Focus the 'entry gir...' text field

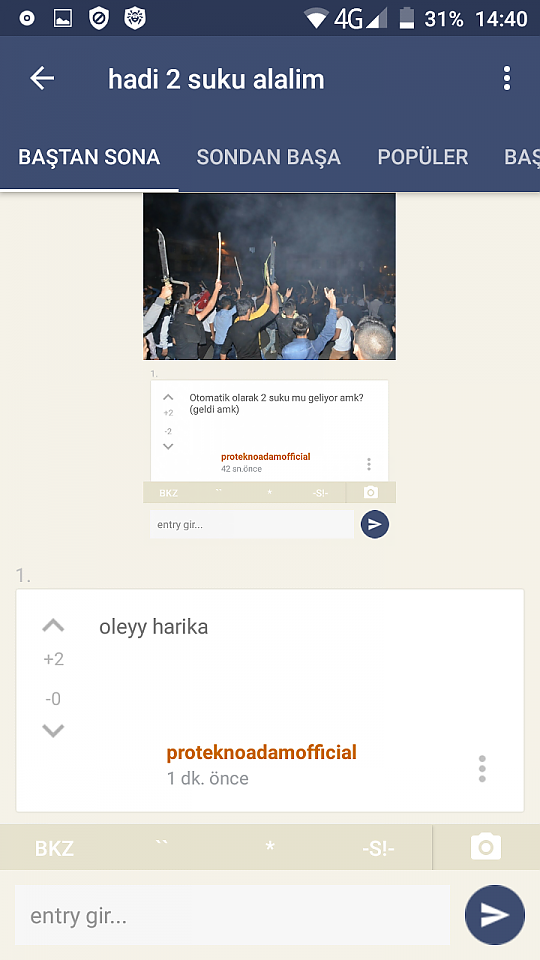click(x=233, y=915)
